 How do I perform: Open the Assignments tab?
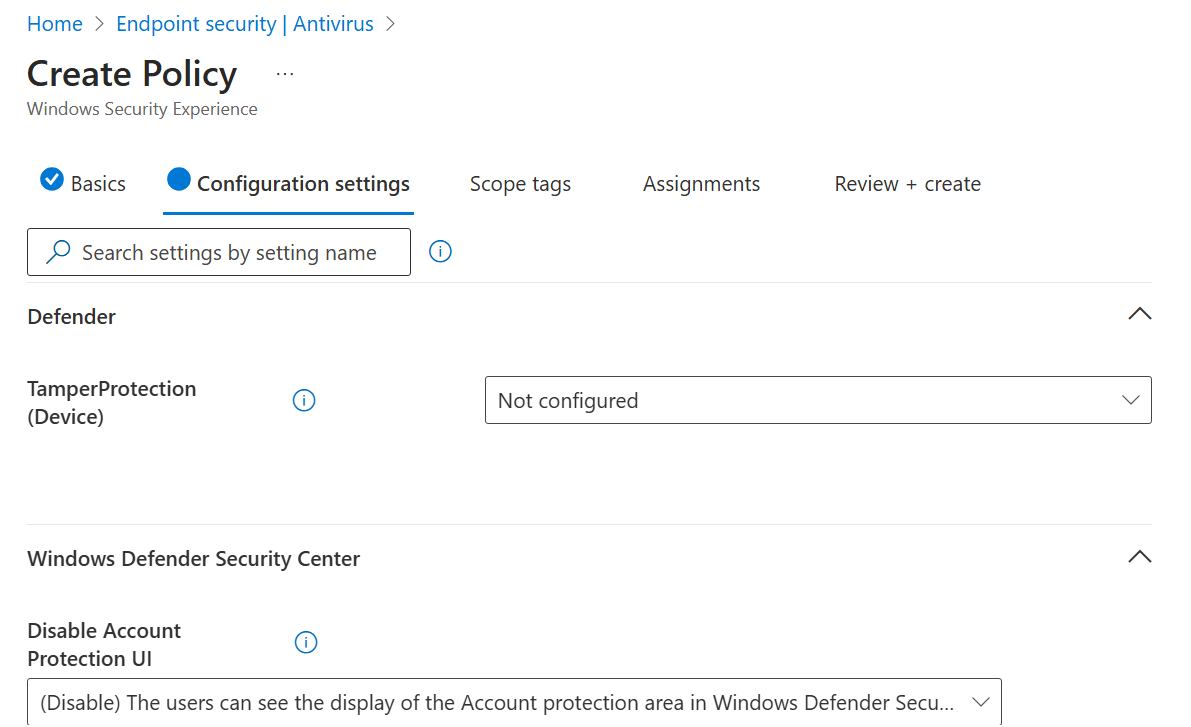(x=701, y=184)
